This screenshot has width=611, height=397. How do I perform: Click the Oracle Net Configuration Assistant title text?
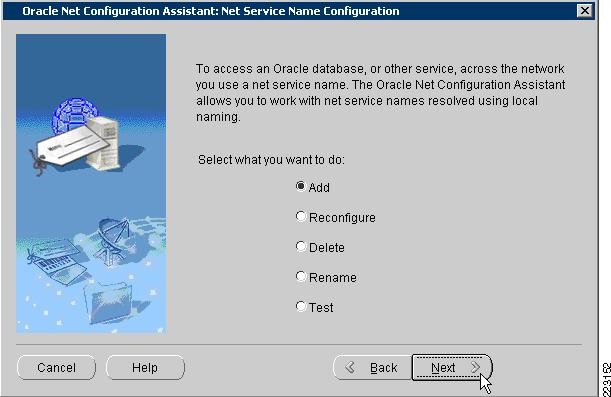[x=211, y=11]
